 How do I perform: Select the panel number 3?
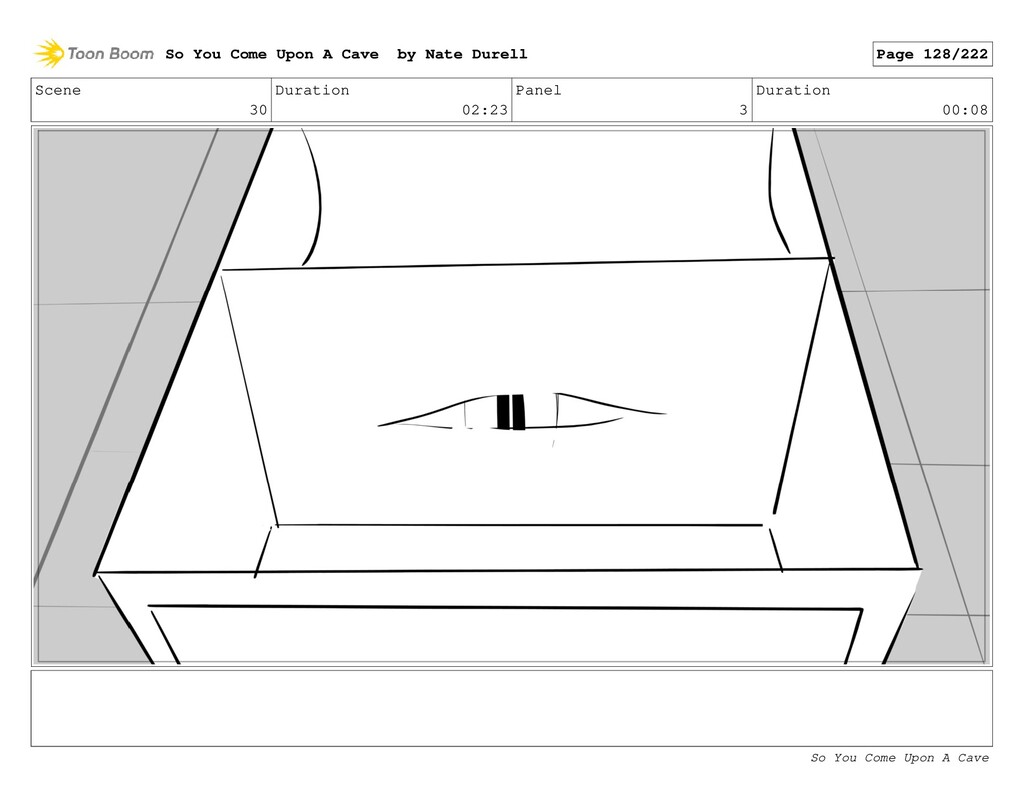tap(743, 110)
